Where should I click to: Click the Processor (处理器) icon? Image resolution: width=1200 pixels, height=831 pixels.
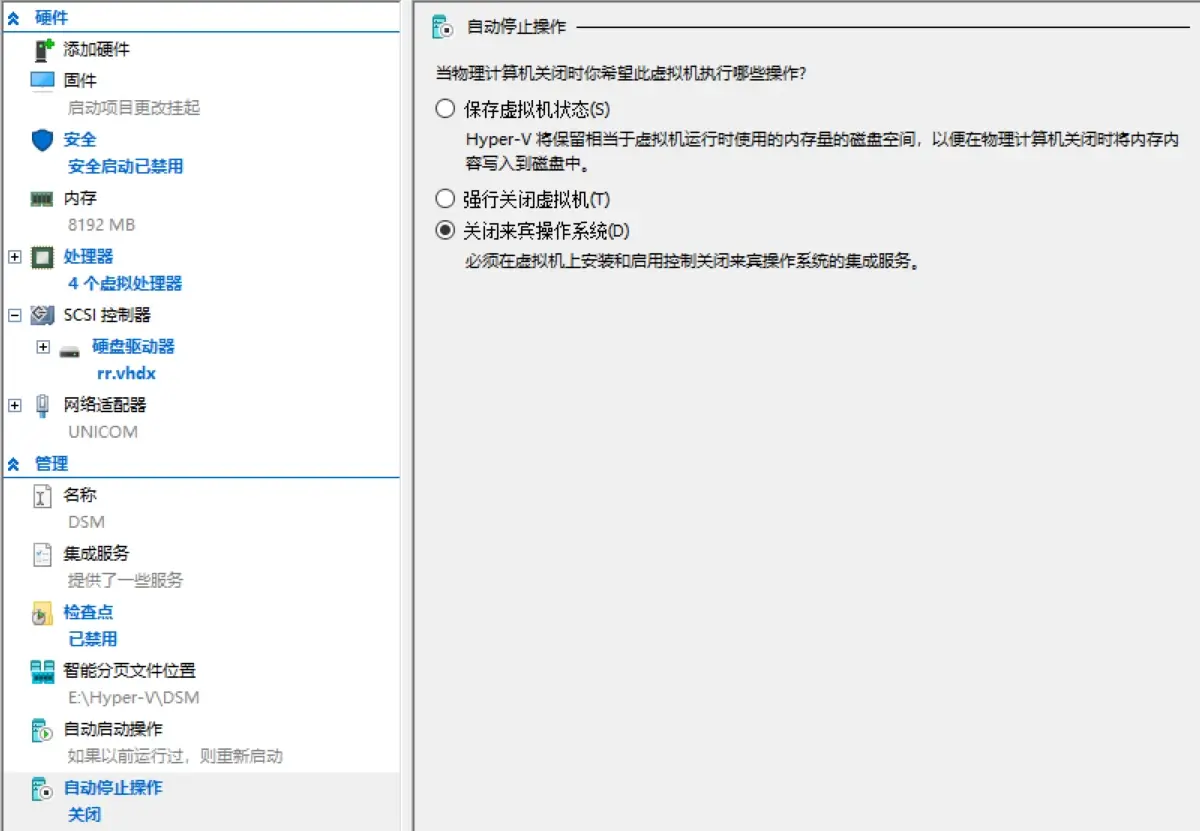point(42,257)
